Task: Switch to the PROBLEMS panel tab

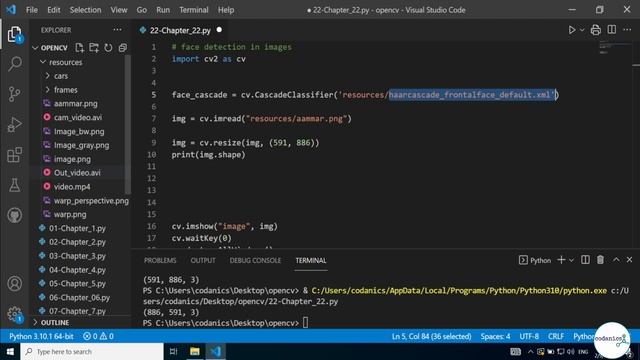Action: coord(160,260)
